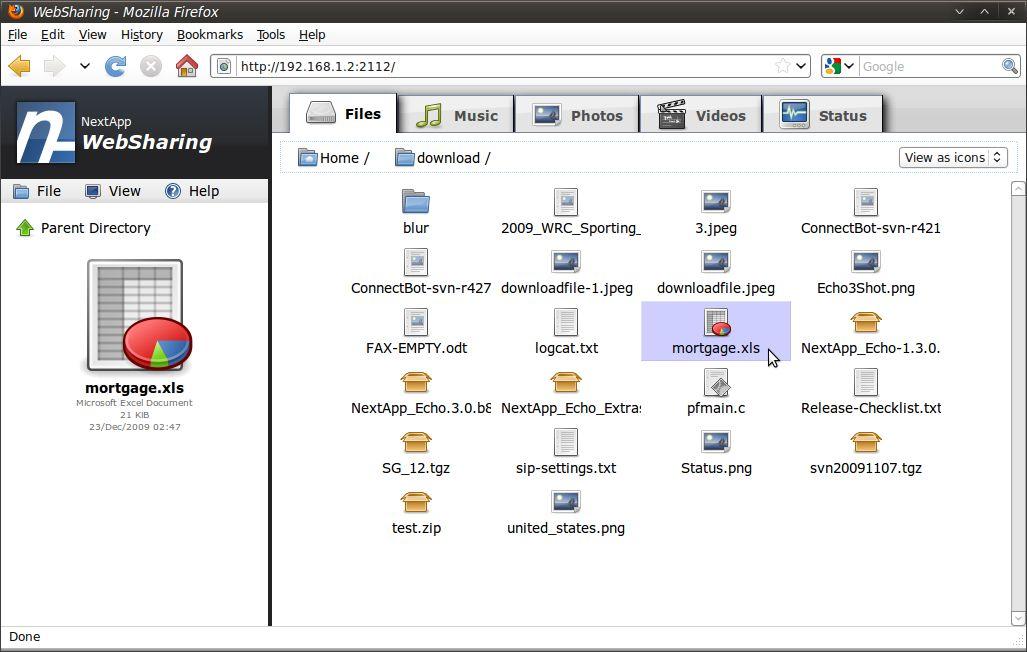Switch to the Photos tab
Viewport: 1027px width, 652px height.
[577, 115]
